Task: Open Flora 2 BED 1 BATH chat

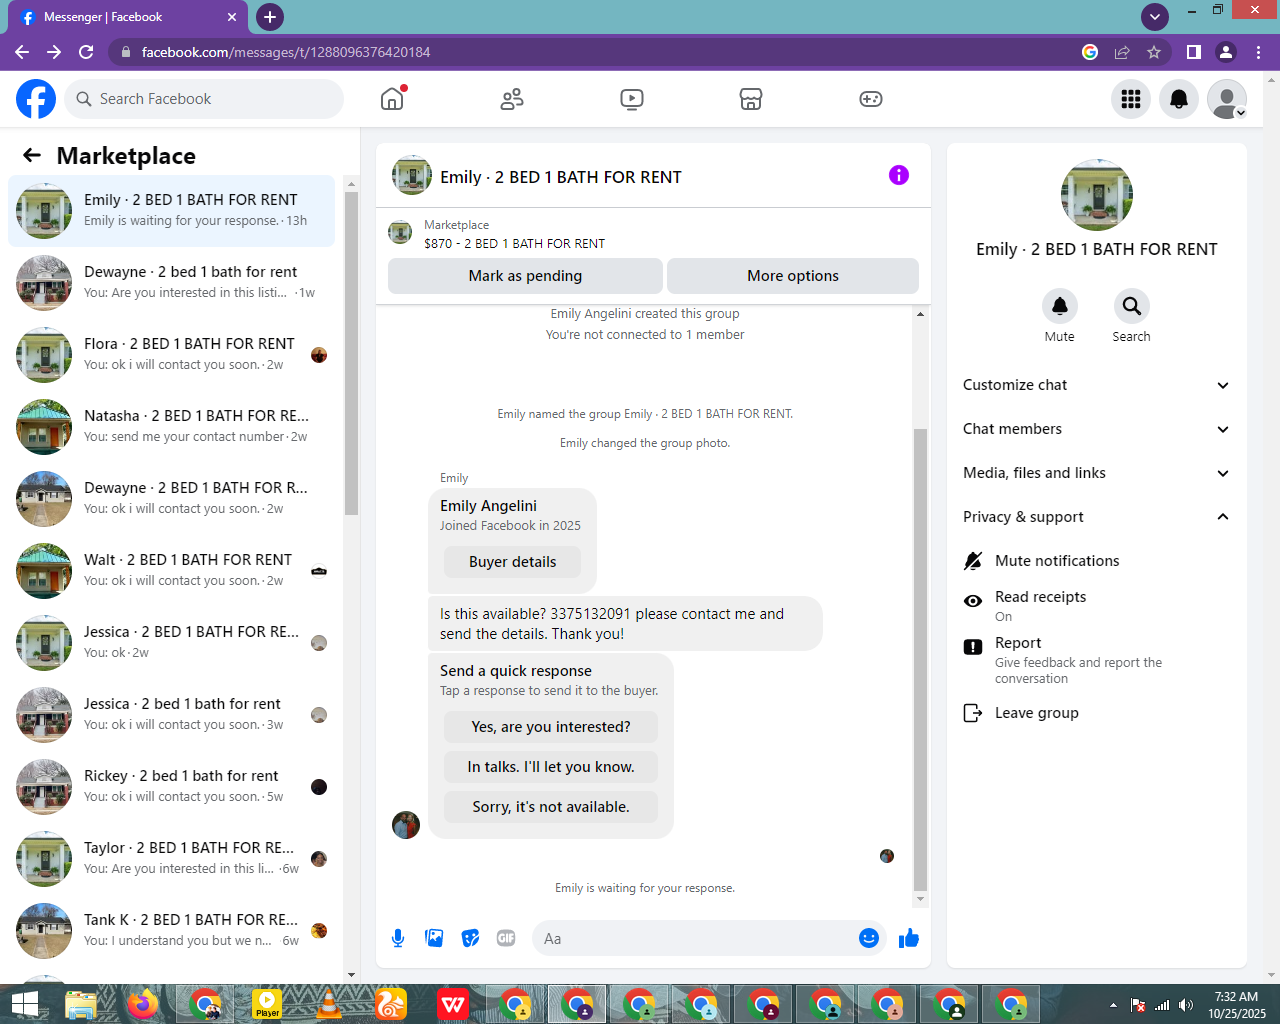Action: [x=171, y=355]
